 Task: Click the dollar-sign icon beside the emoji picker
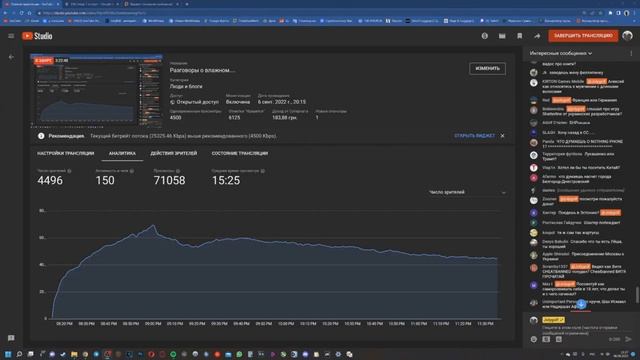(546, 339)
